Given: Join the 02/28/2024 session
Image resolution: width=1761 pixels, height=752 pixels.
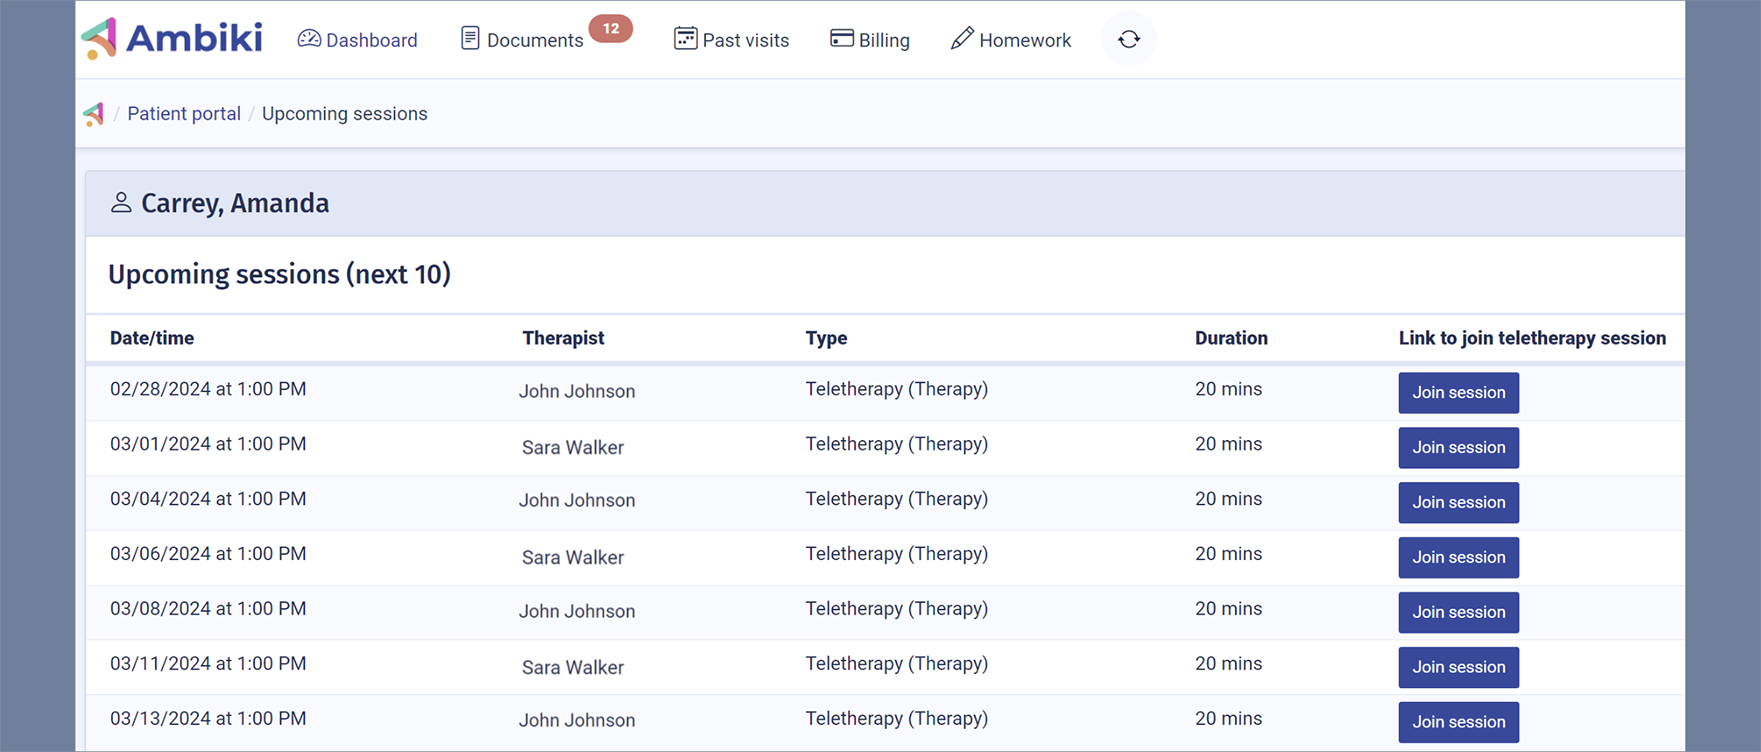Looking at the screenshot, I should (1458, 393).
